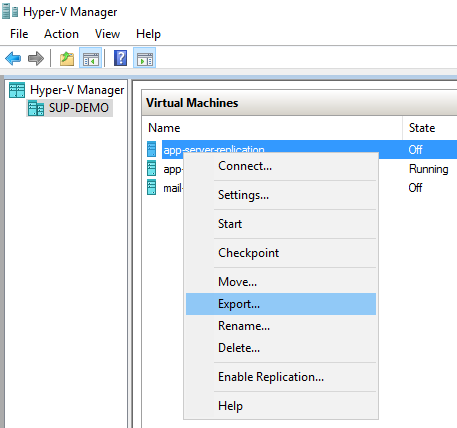Toggle the Show/Hide Action Pane icon
This screenshot has width=457, height=428.
pos(145,58)
